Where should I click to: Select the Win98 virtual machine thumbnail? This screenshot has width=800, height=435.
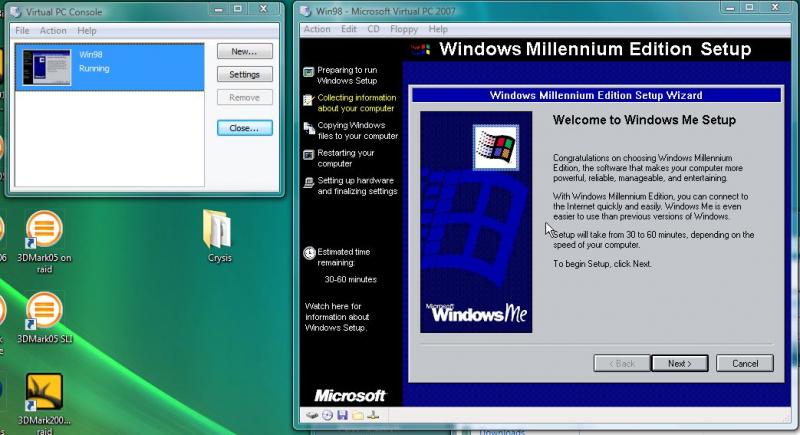click(47, 67)
